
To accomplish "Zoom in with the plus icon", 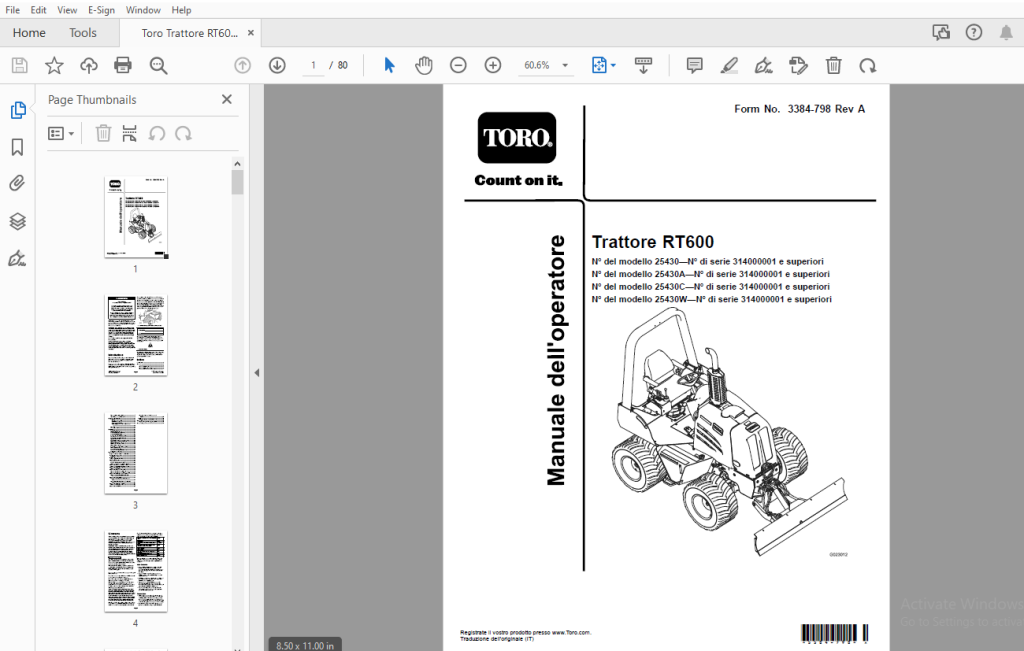I will 493,65.
